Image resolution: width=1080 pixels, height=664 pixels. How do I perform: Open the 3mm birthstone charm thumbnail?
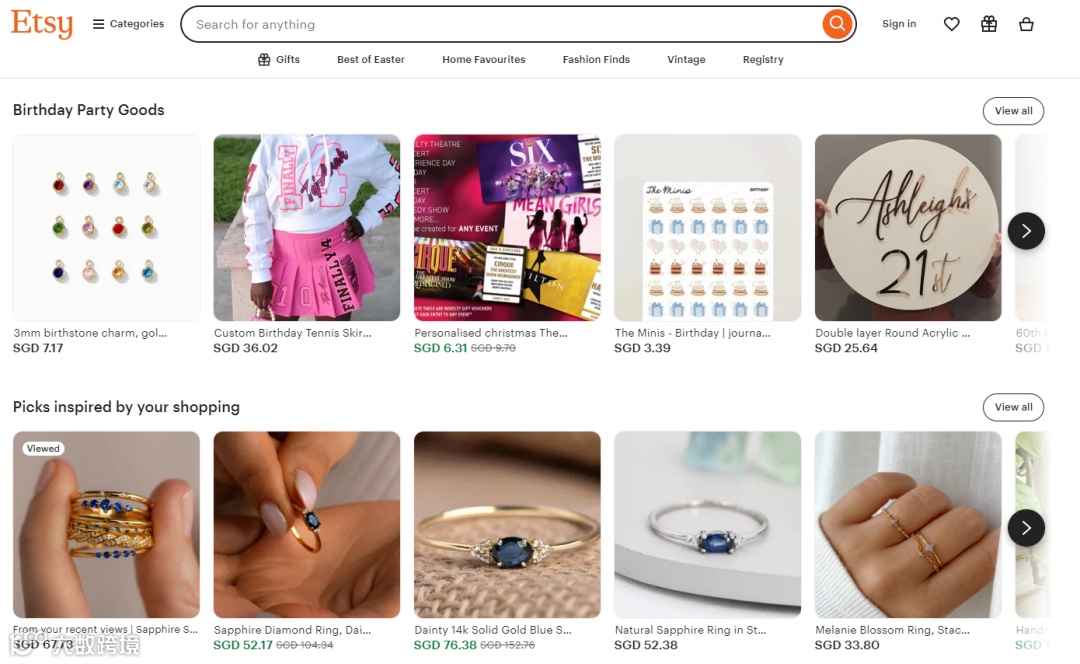point(106,227)
